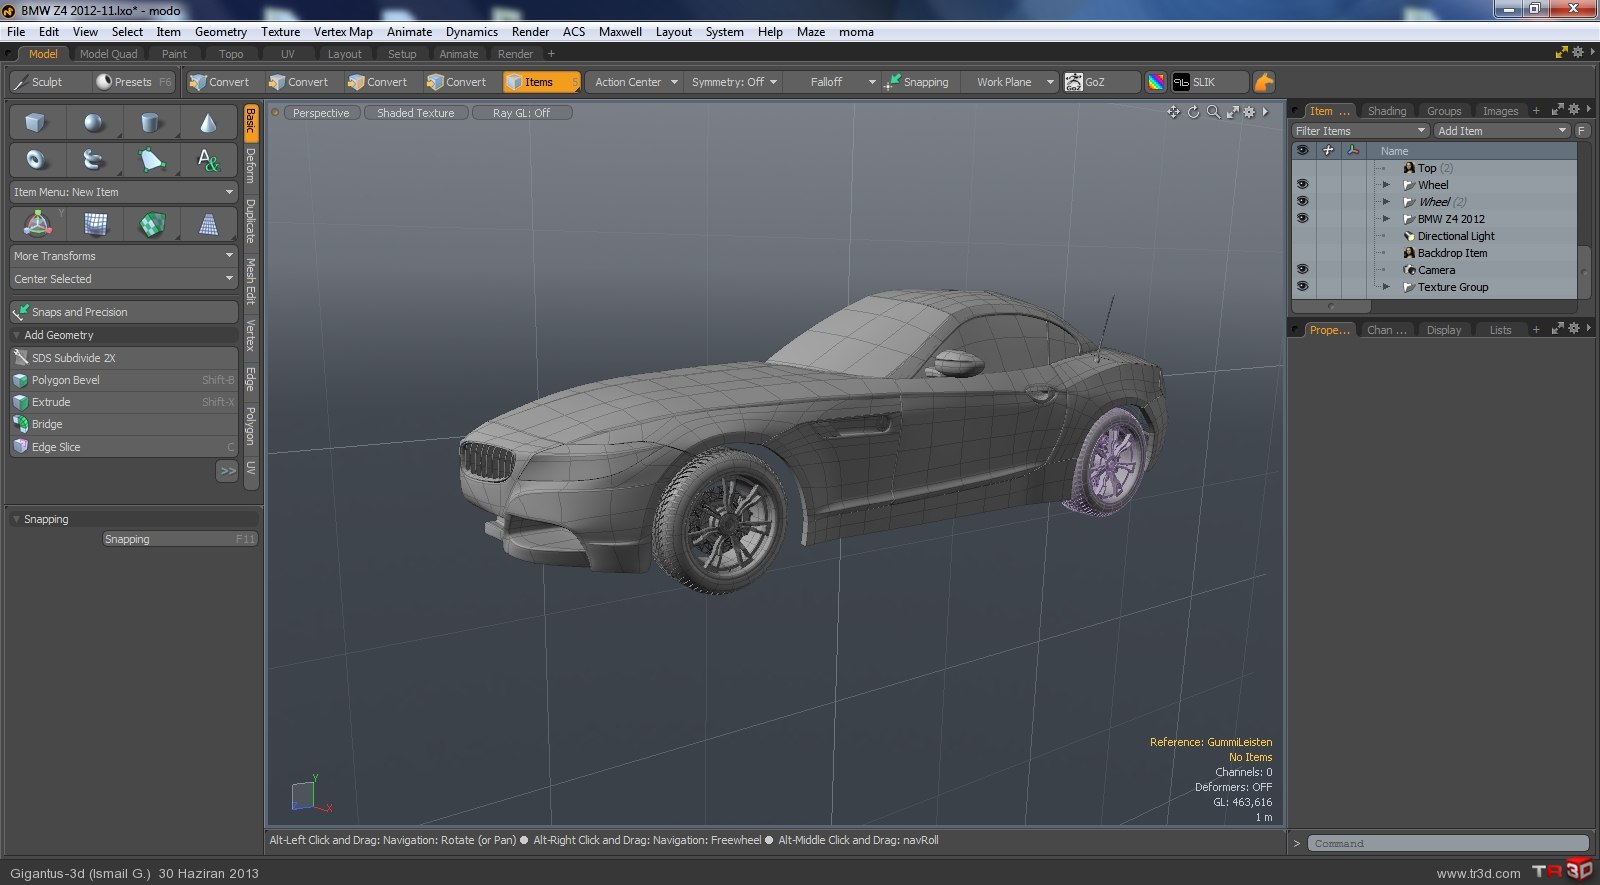Screen dimensions: 1600x885
Task: Click the Perspective viewport type button
Action: 320,113
